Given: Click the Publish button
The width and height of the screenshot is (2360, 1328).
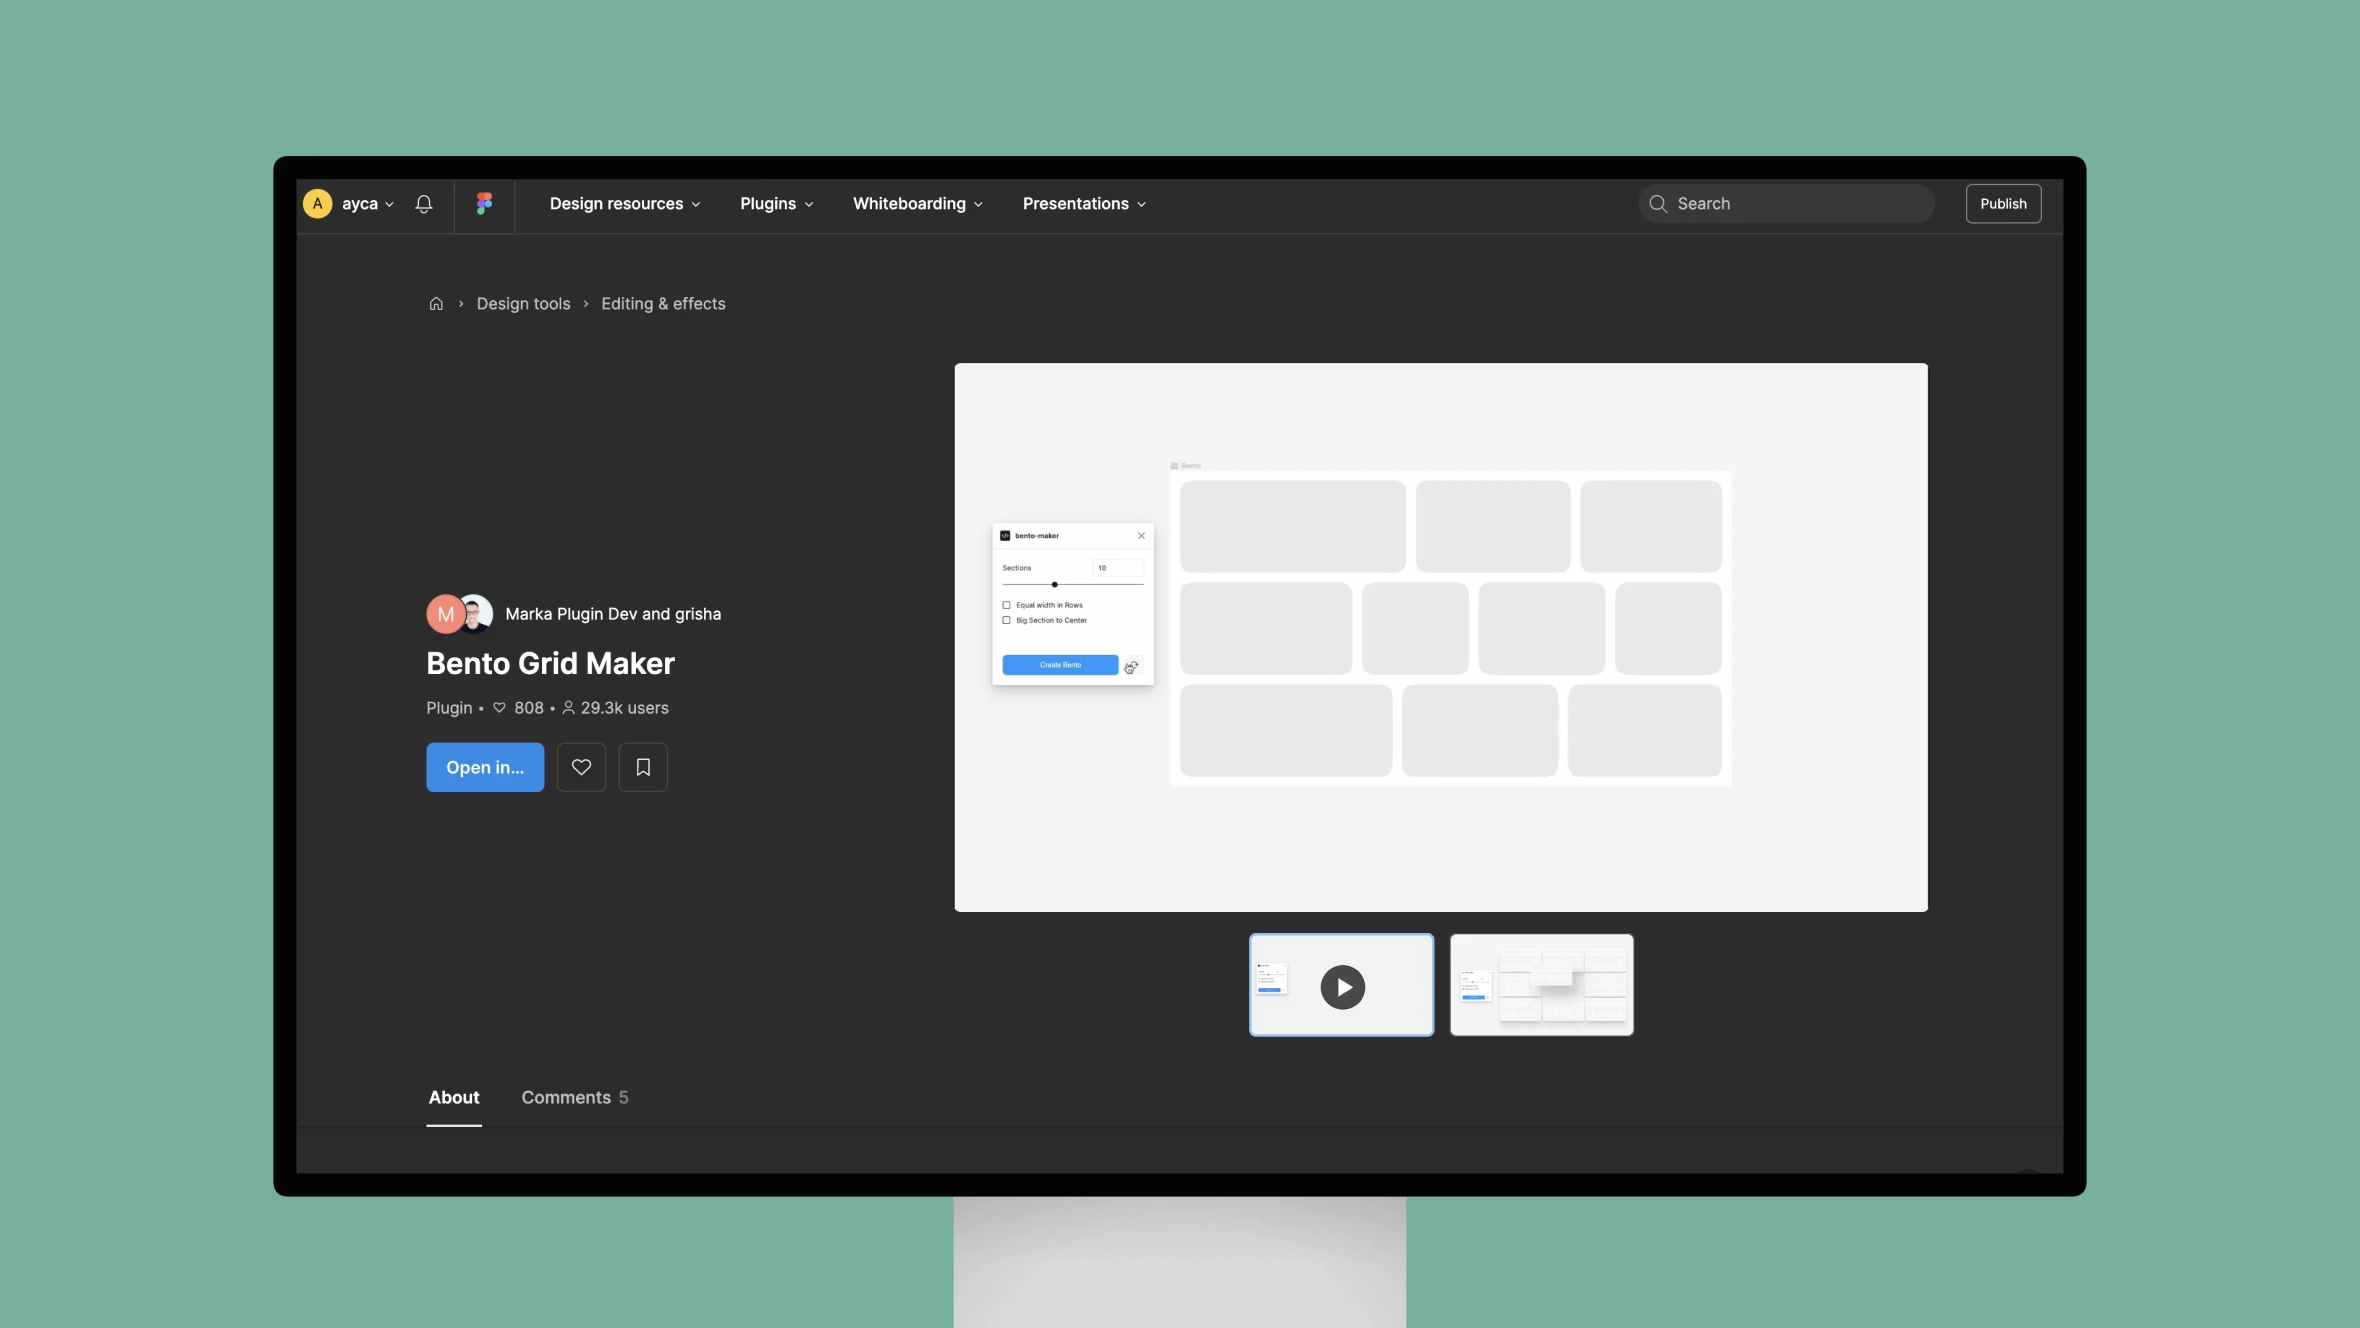Looking at the screenshot, I should 2003,203.
